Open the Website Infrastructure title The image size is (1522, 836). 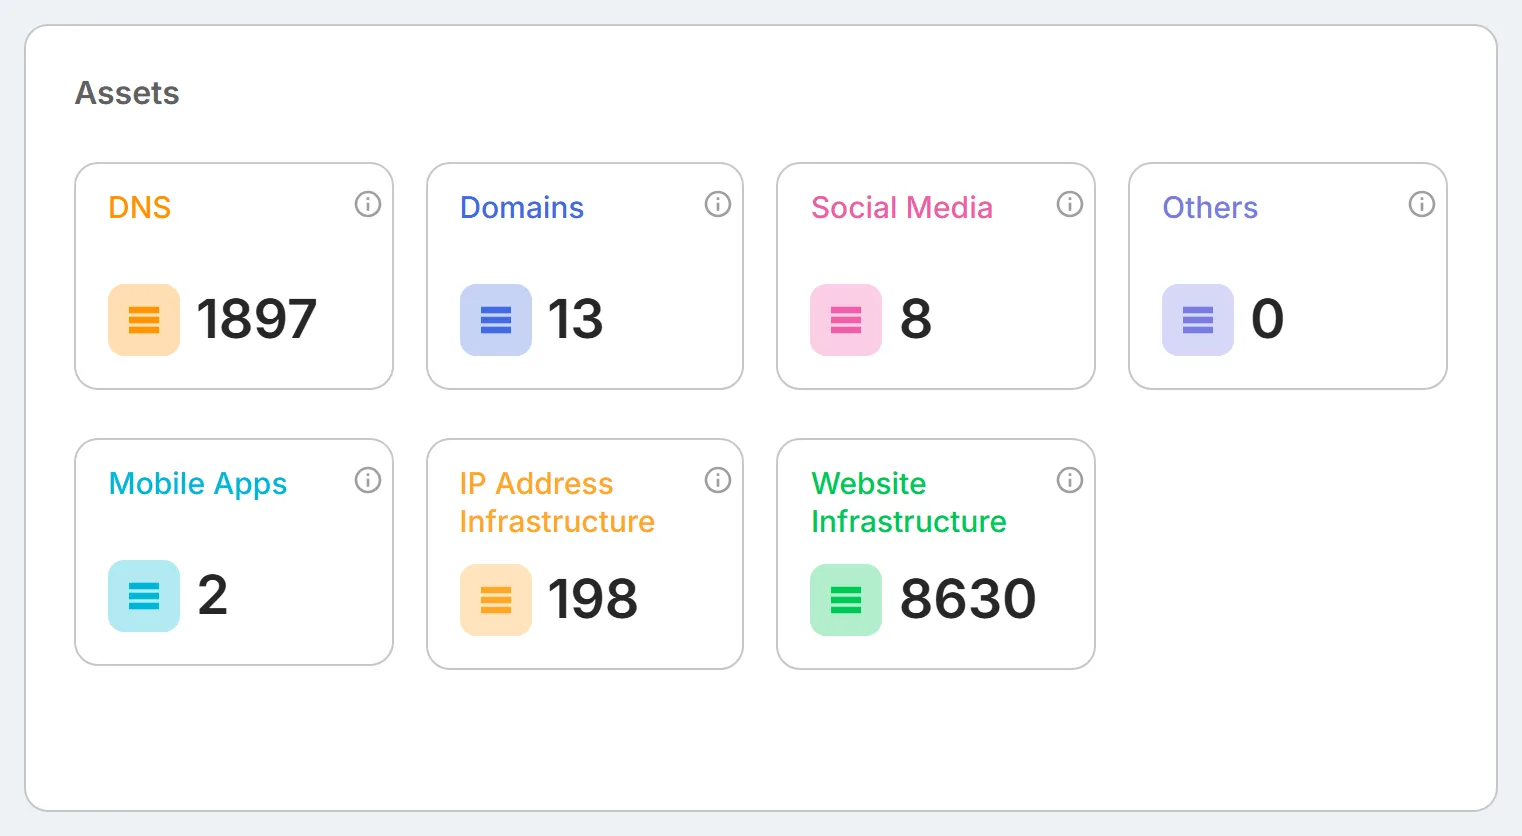point(909,502)
